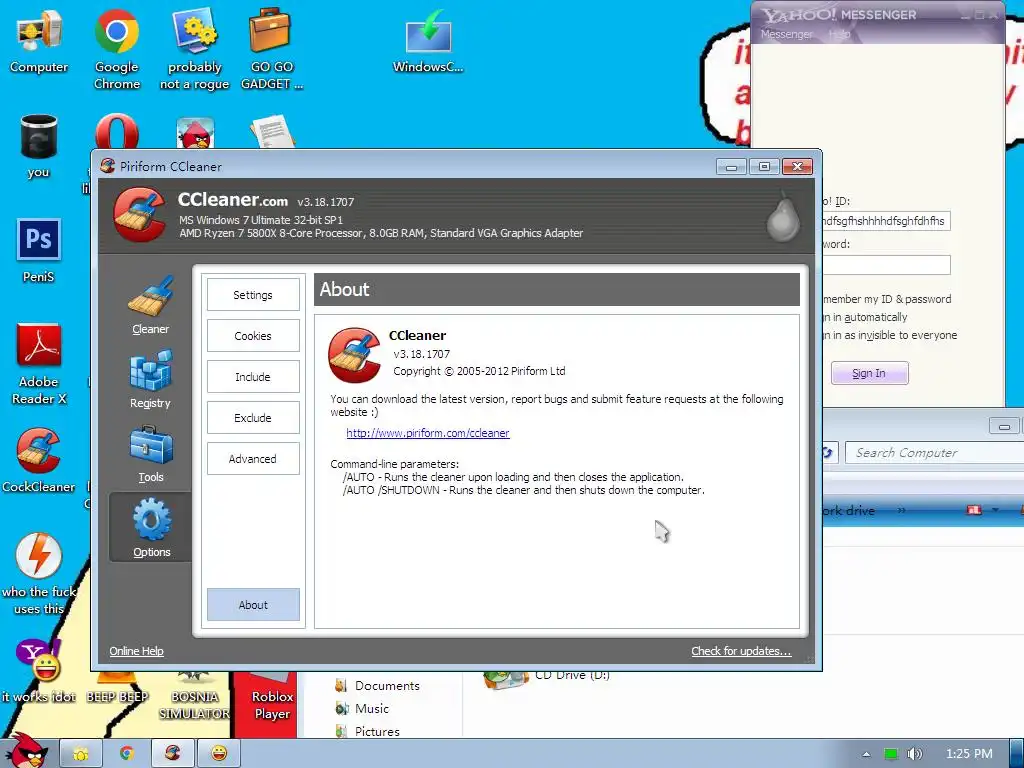Image resolution: width=1024 pixels, height=768 pixels.
Task: Open Adobe Reader X desktop shortcut
Action: point(39,364)
